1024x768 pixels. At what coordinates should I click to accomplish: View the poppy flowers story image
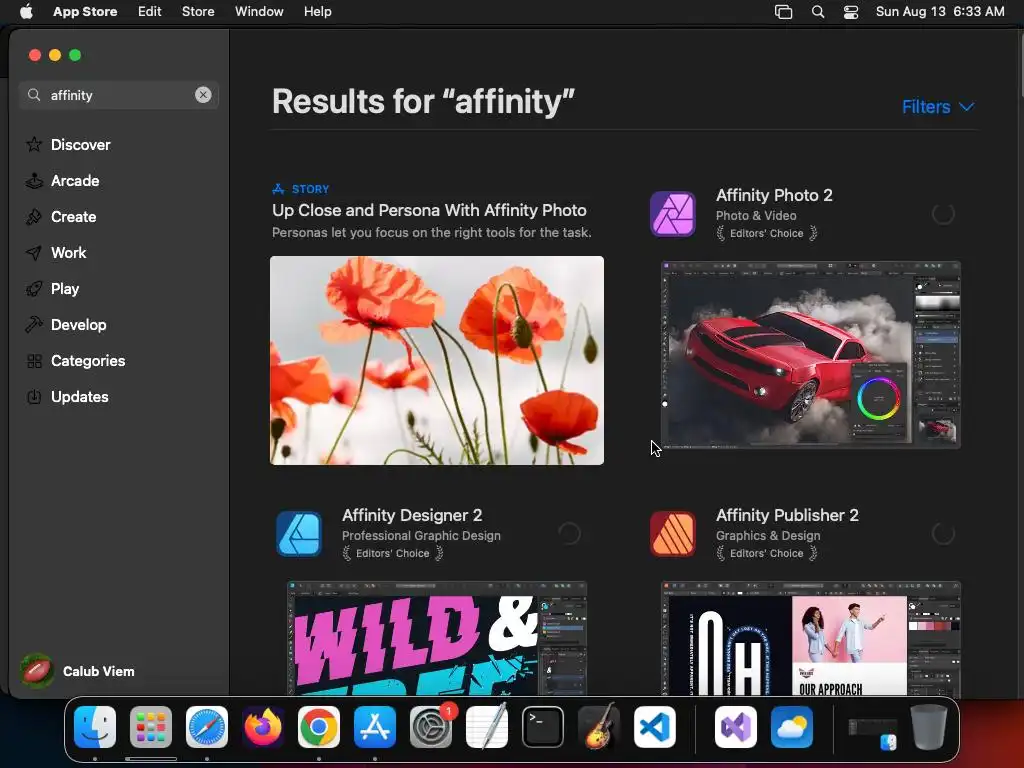[x=437, y=360]
